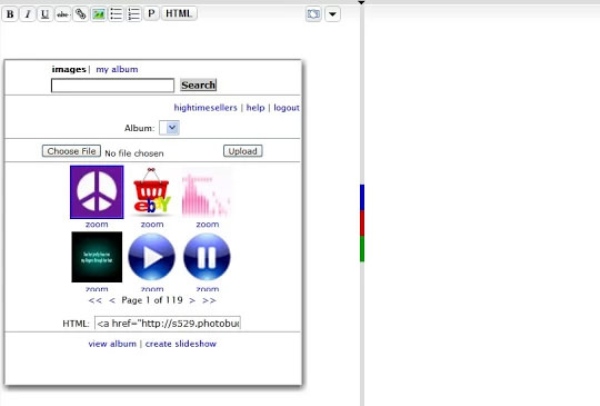This screenshot has width=600, height=406.
Task: Select the images tab
Action: pos(69,70)
